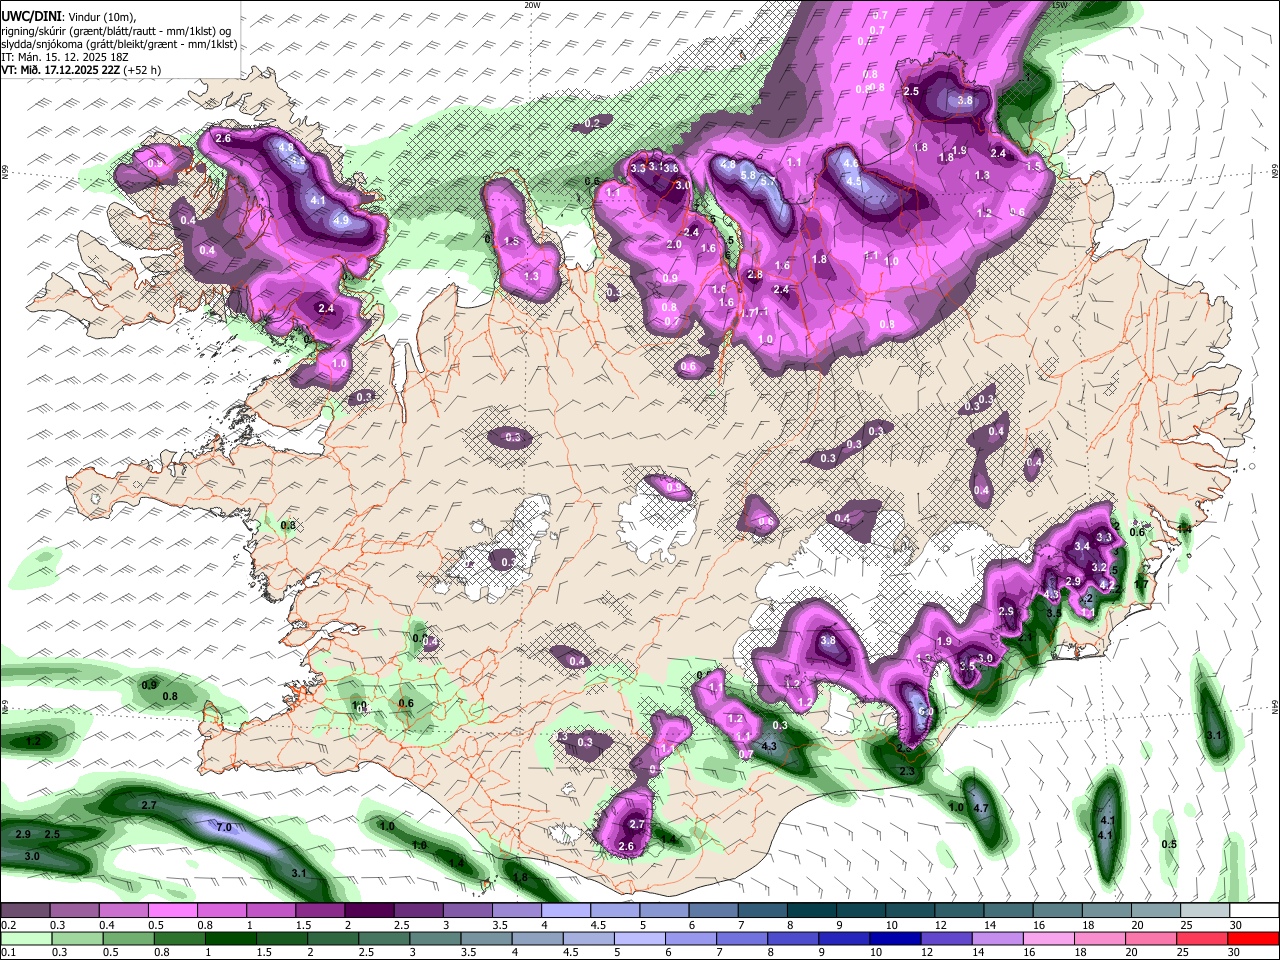Click the 5.8 snowfall value on the map
The width and height of the screenshot is (1280, 960).
(748, 176)
